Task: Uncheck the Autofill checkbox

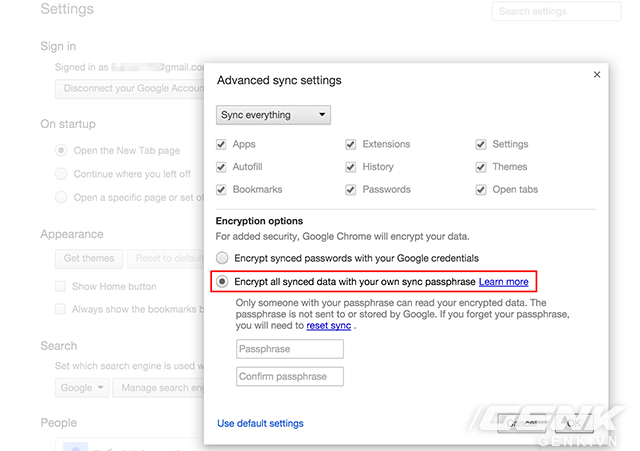Action: click(221, 167)
